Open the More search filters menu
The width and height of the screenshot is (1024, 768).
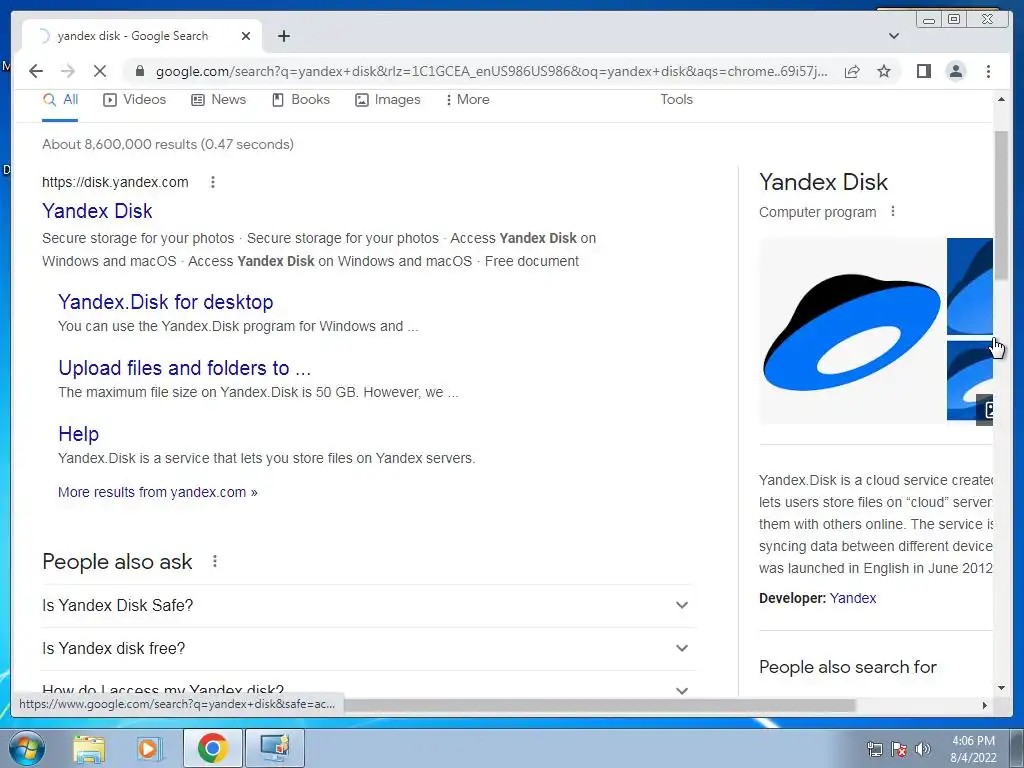467,100
